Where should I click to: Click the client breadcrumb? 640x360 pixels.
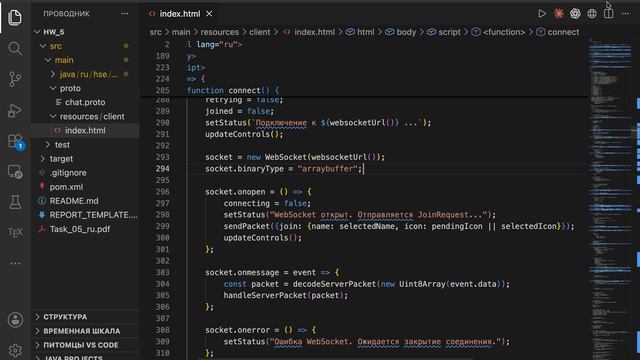pyautogui.click(x=260, y=32)
